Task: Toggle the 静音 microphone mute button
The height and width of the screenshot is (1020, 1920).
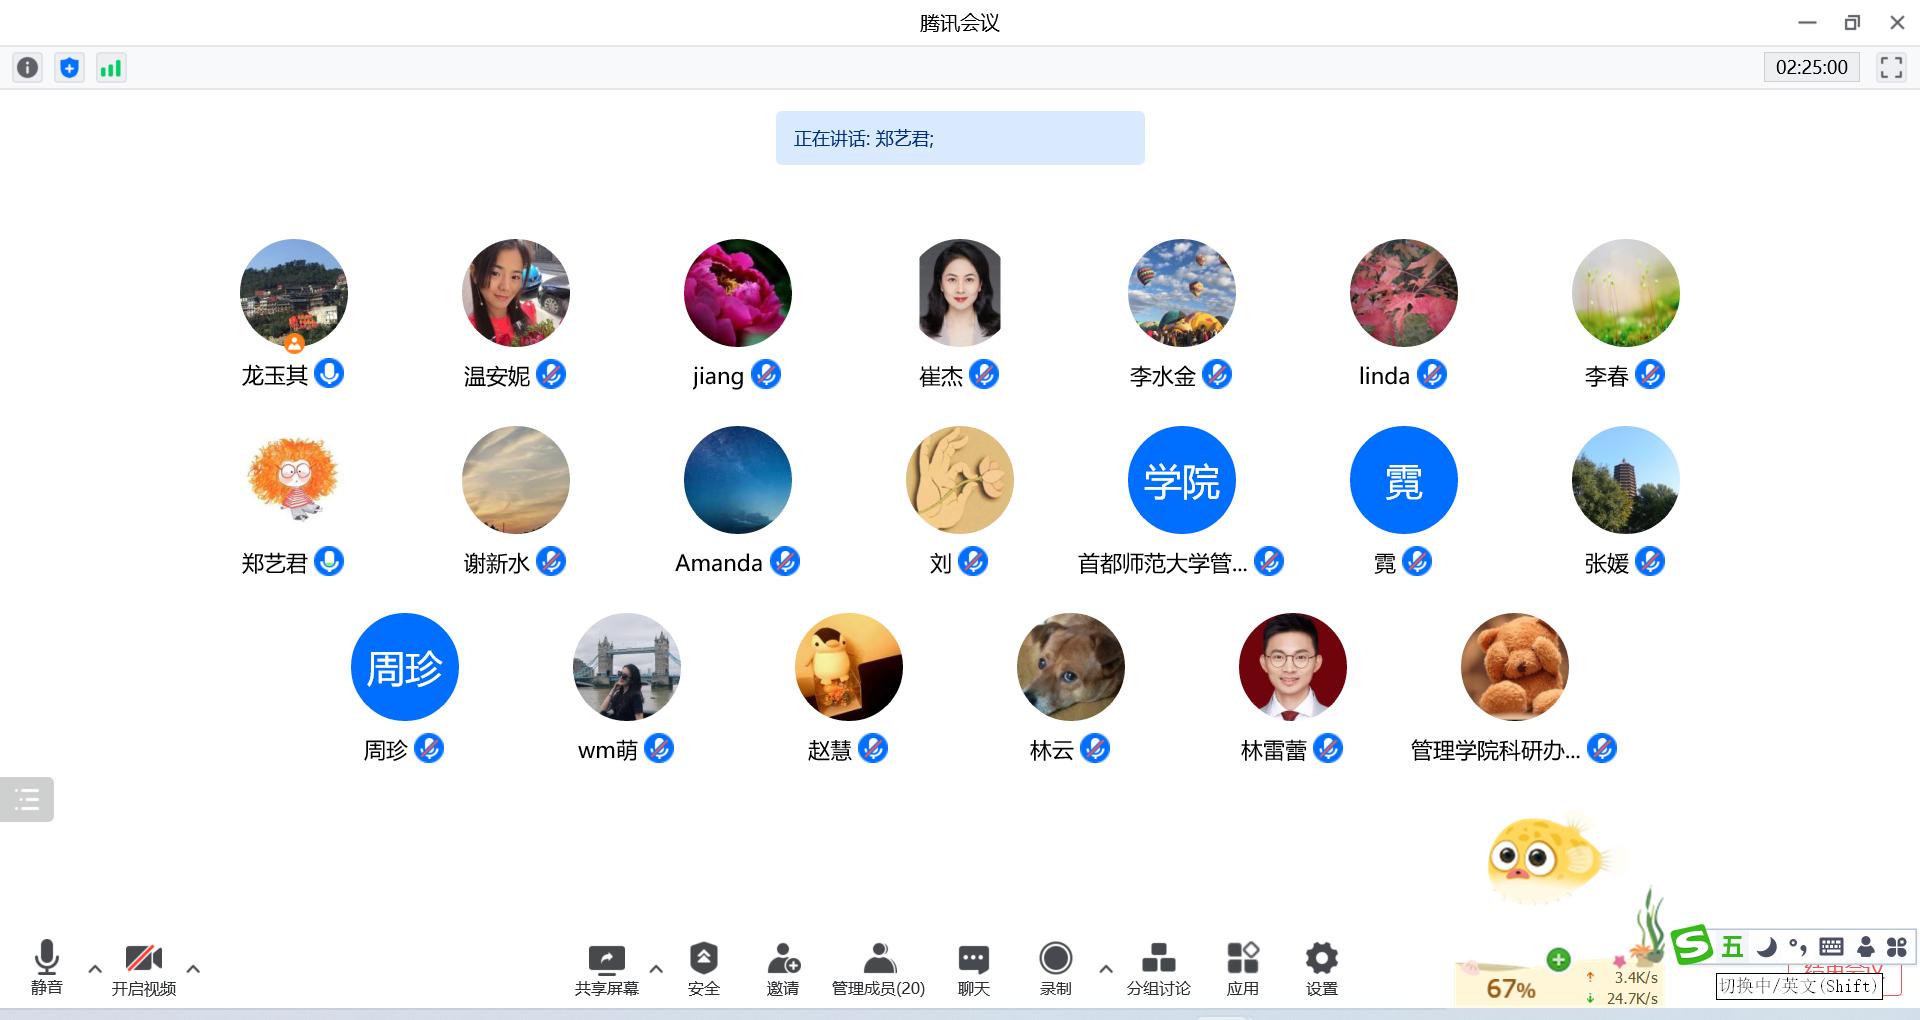Action: [x=46, y=966]
